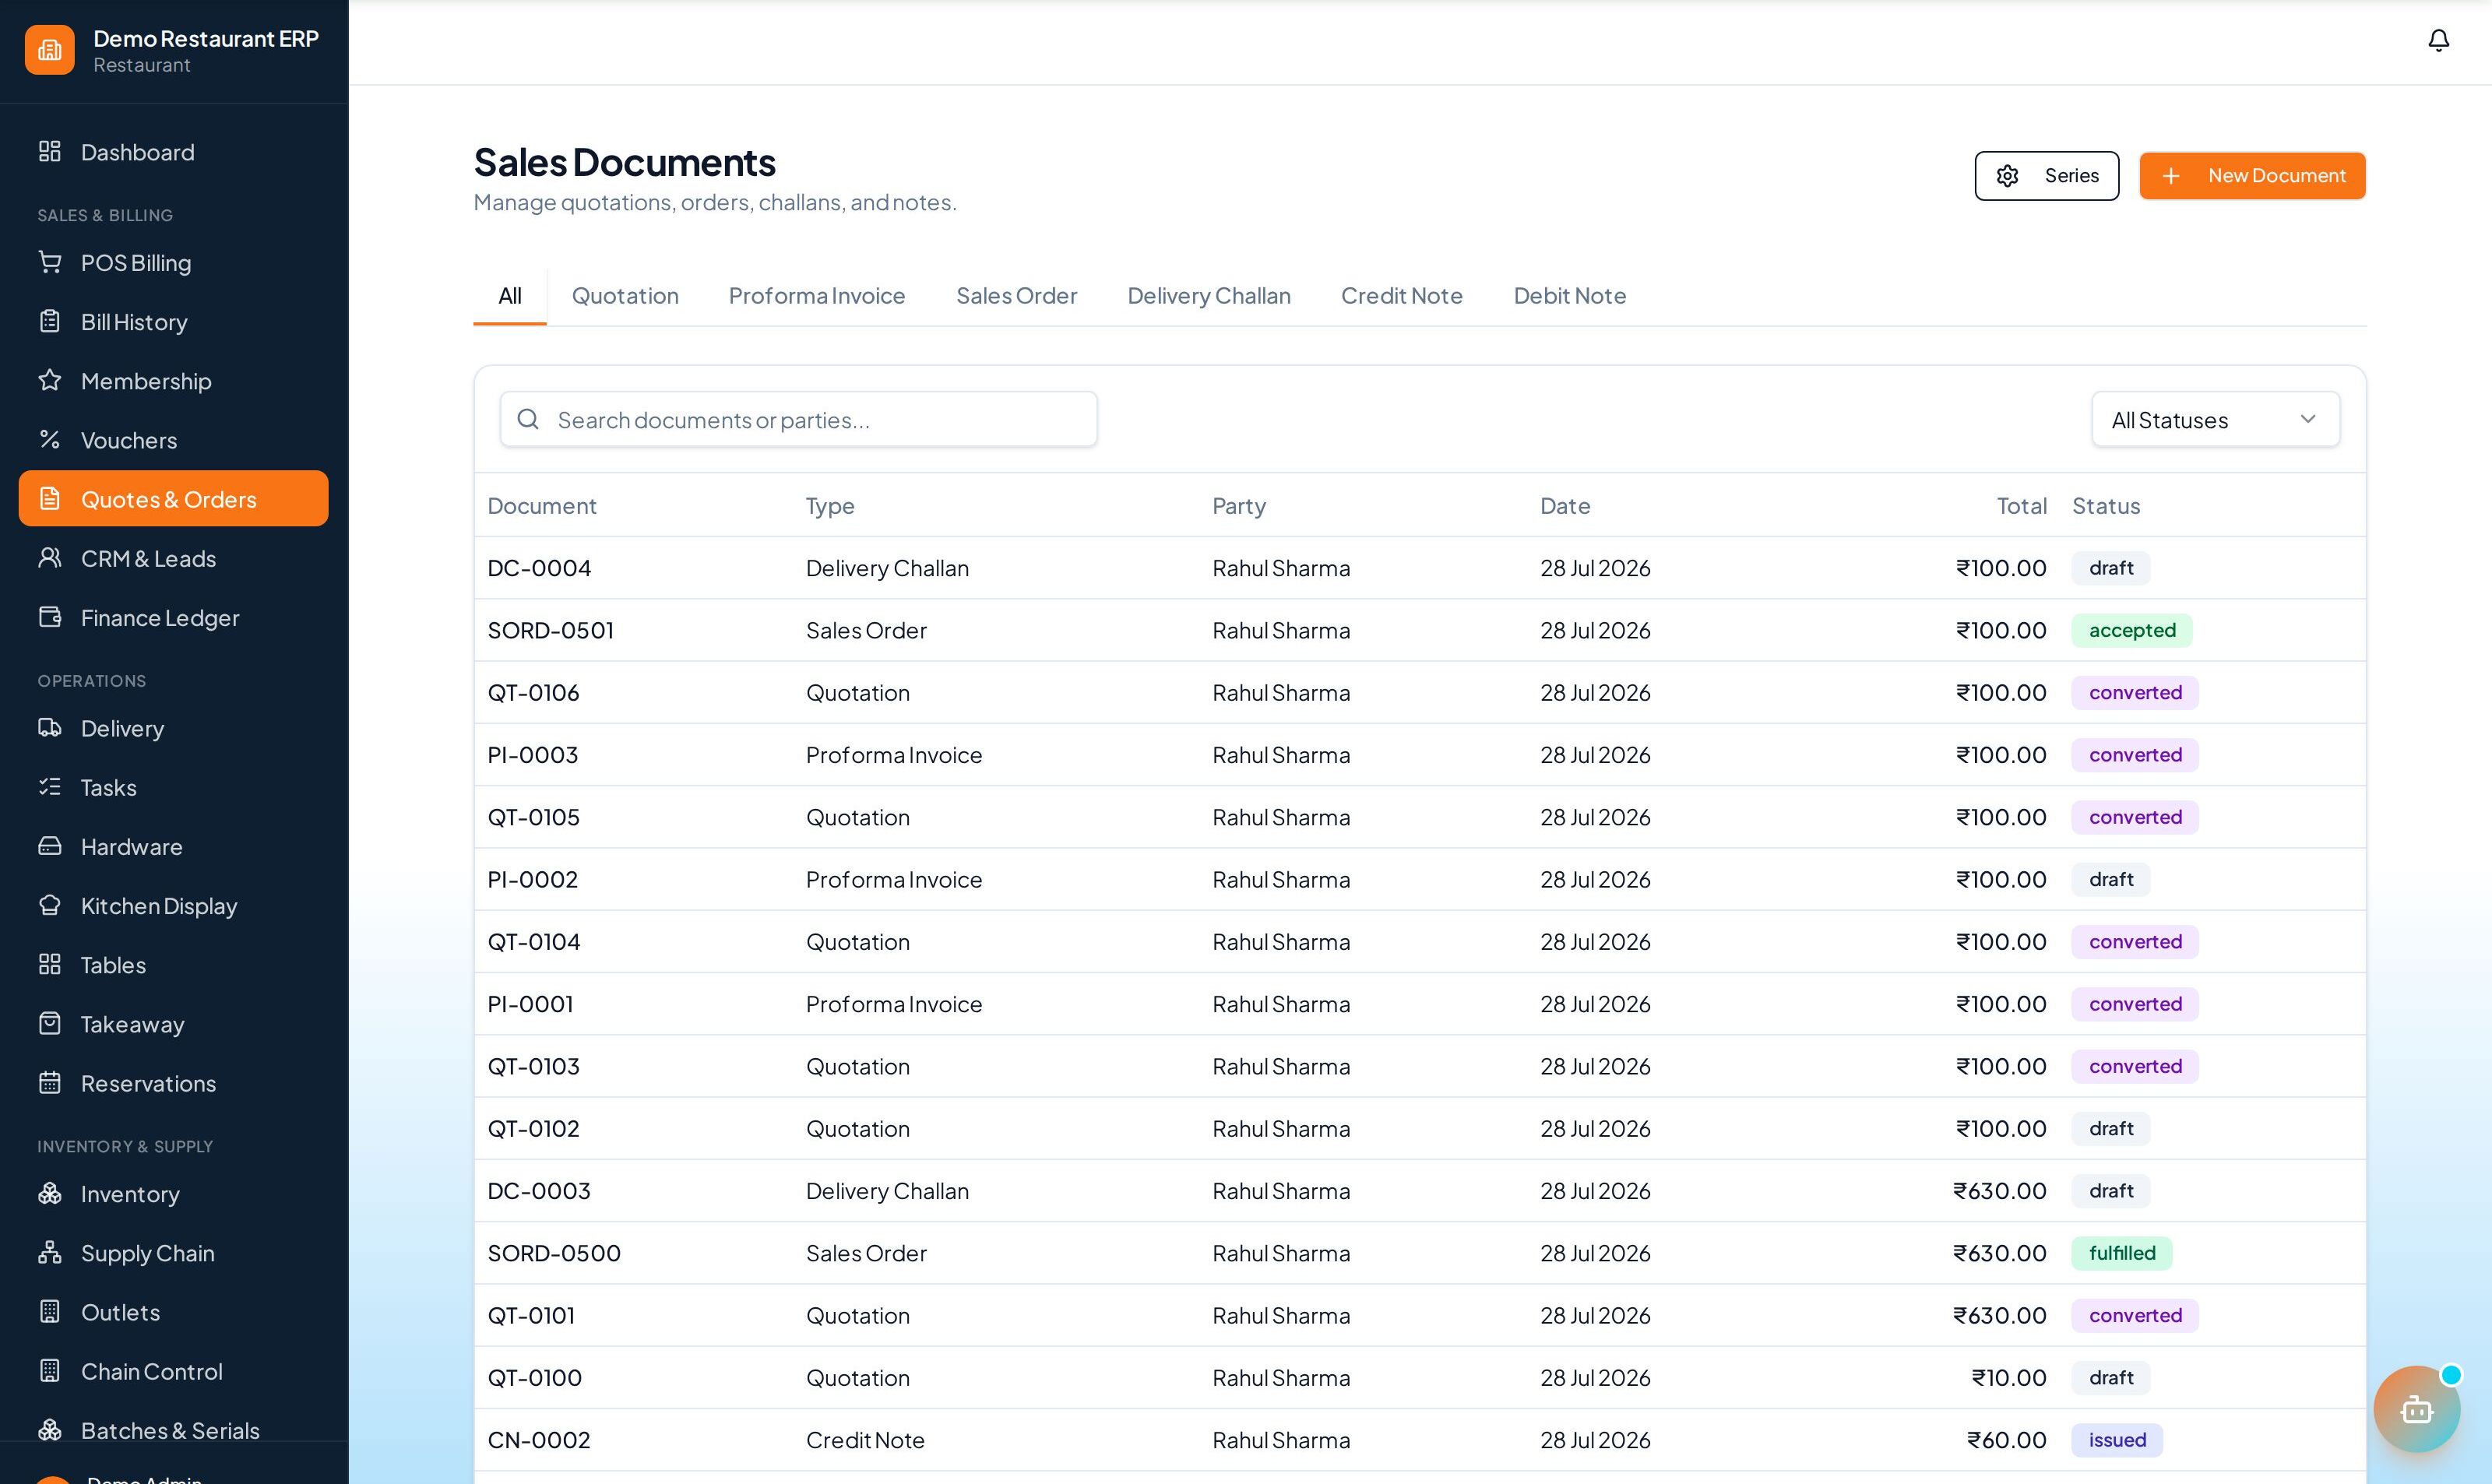Click the Finance Ledger wallet icon
The width and height of the screenshot is (2492, 1484).
(x=50, y=617)
